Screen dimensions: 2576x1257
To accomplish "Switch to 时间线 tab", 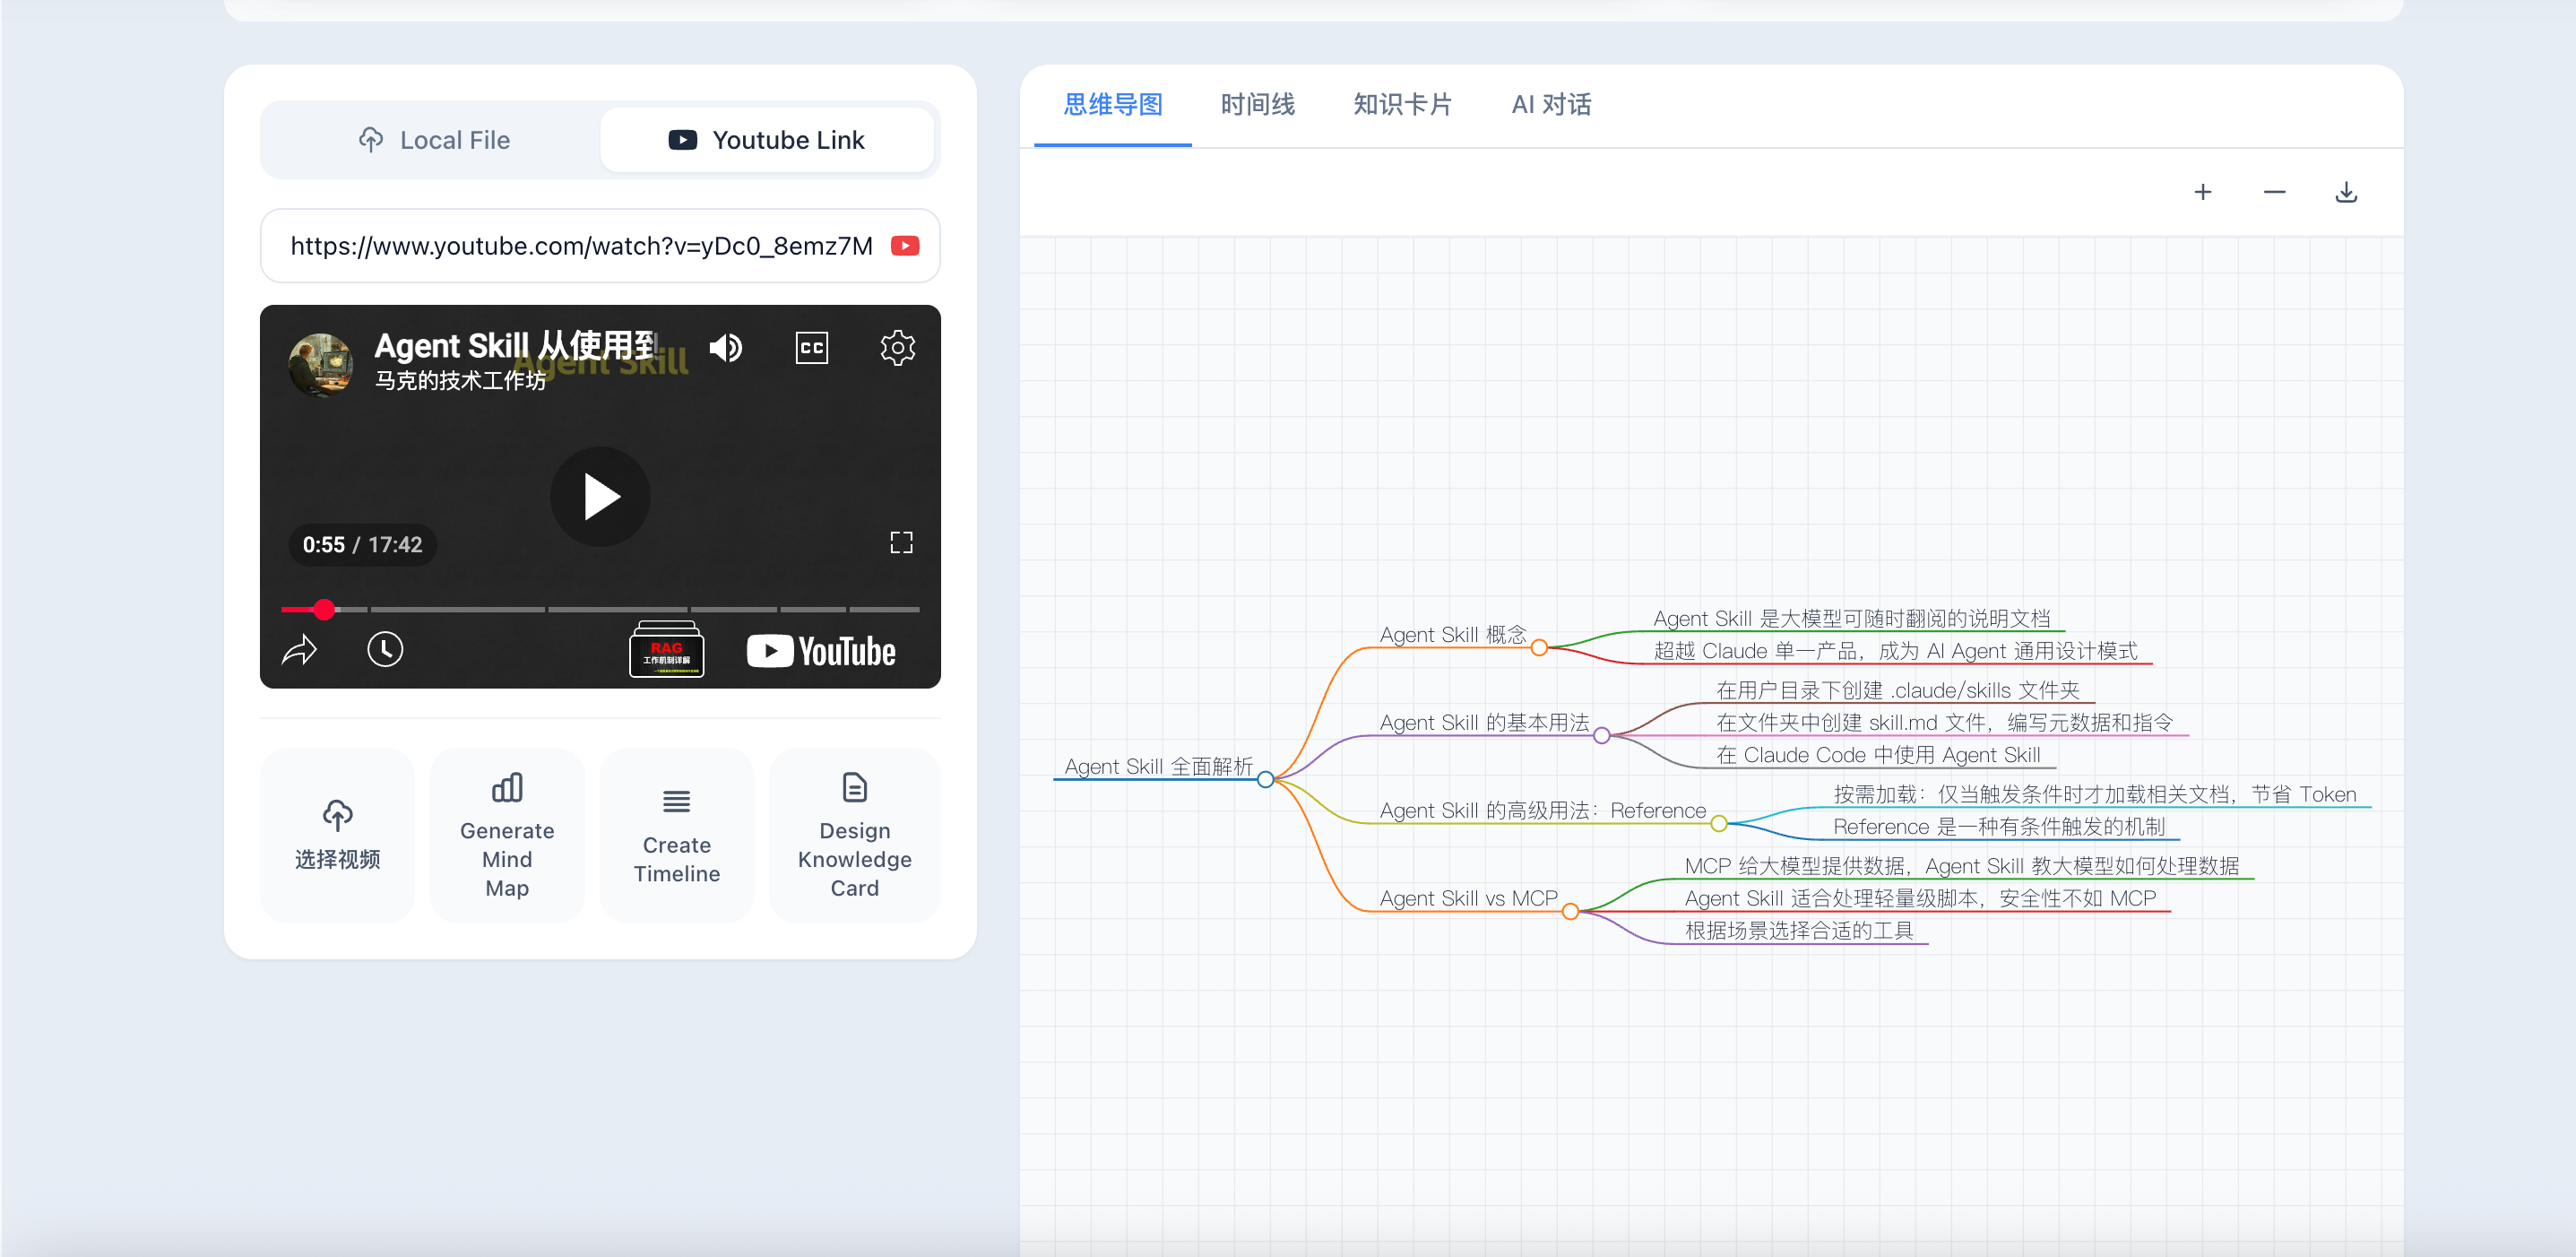I will (1257, 105).
